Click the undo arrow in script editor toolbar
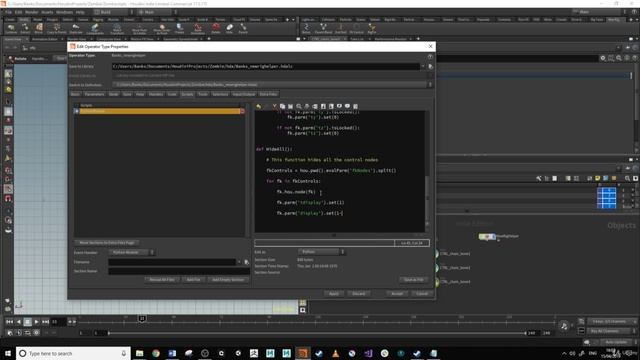 pyautogui.click(x=258, y=106)
